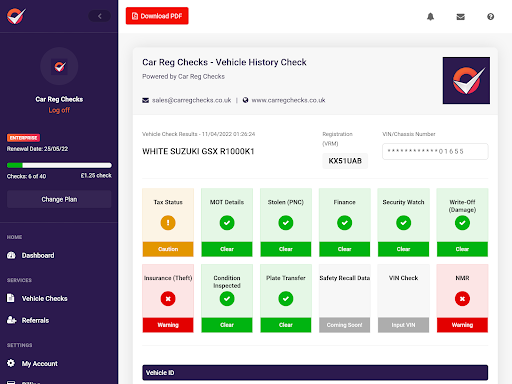The width and height of the screenshot is (512, 384).
Task: Collapse the sidebar with the back chevron
Action: click(x=99, y=16)
